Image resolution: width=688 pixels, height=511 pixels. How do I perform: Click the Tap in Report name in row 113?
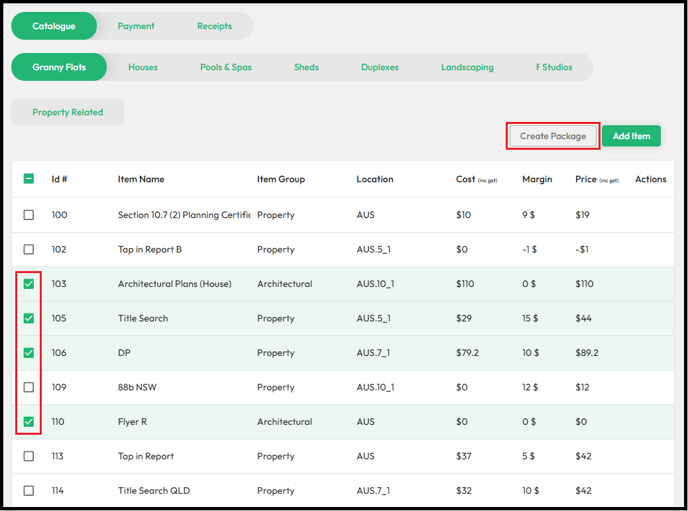tap(146, 456)
